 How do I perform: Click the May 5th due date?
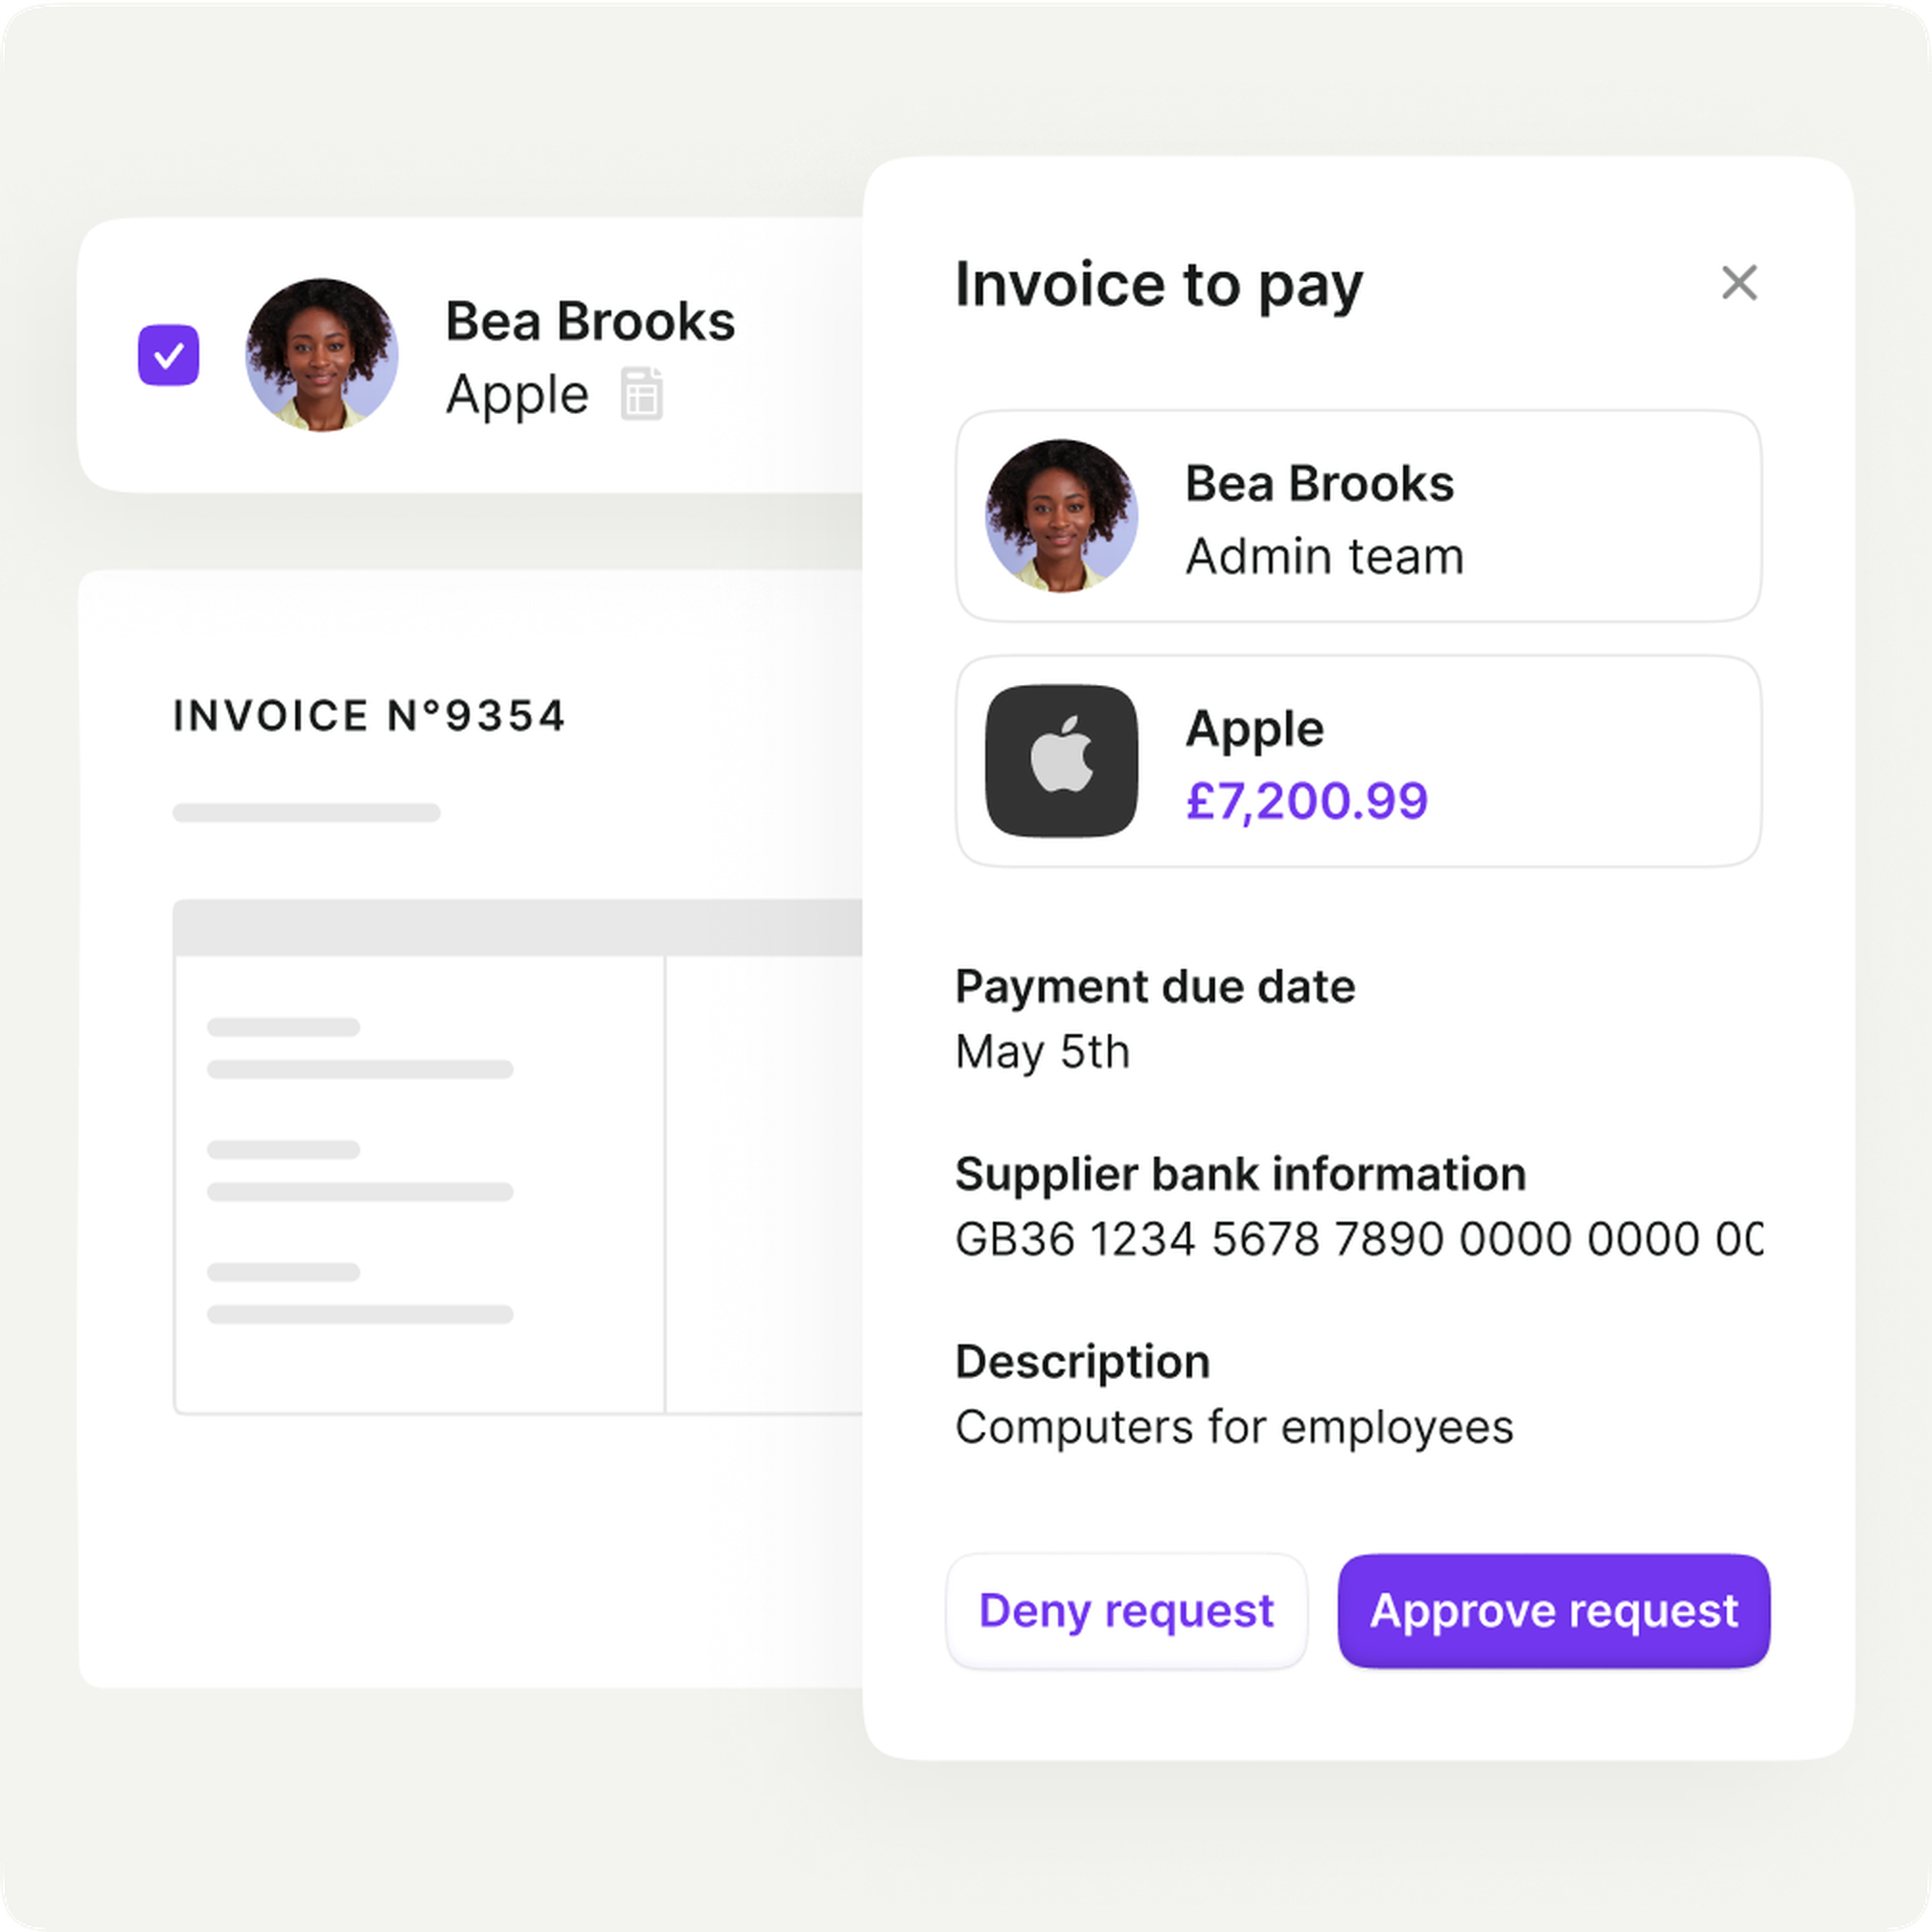click(x=1042, y=1053)
